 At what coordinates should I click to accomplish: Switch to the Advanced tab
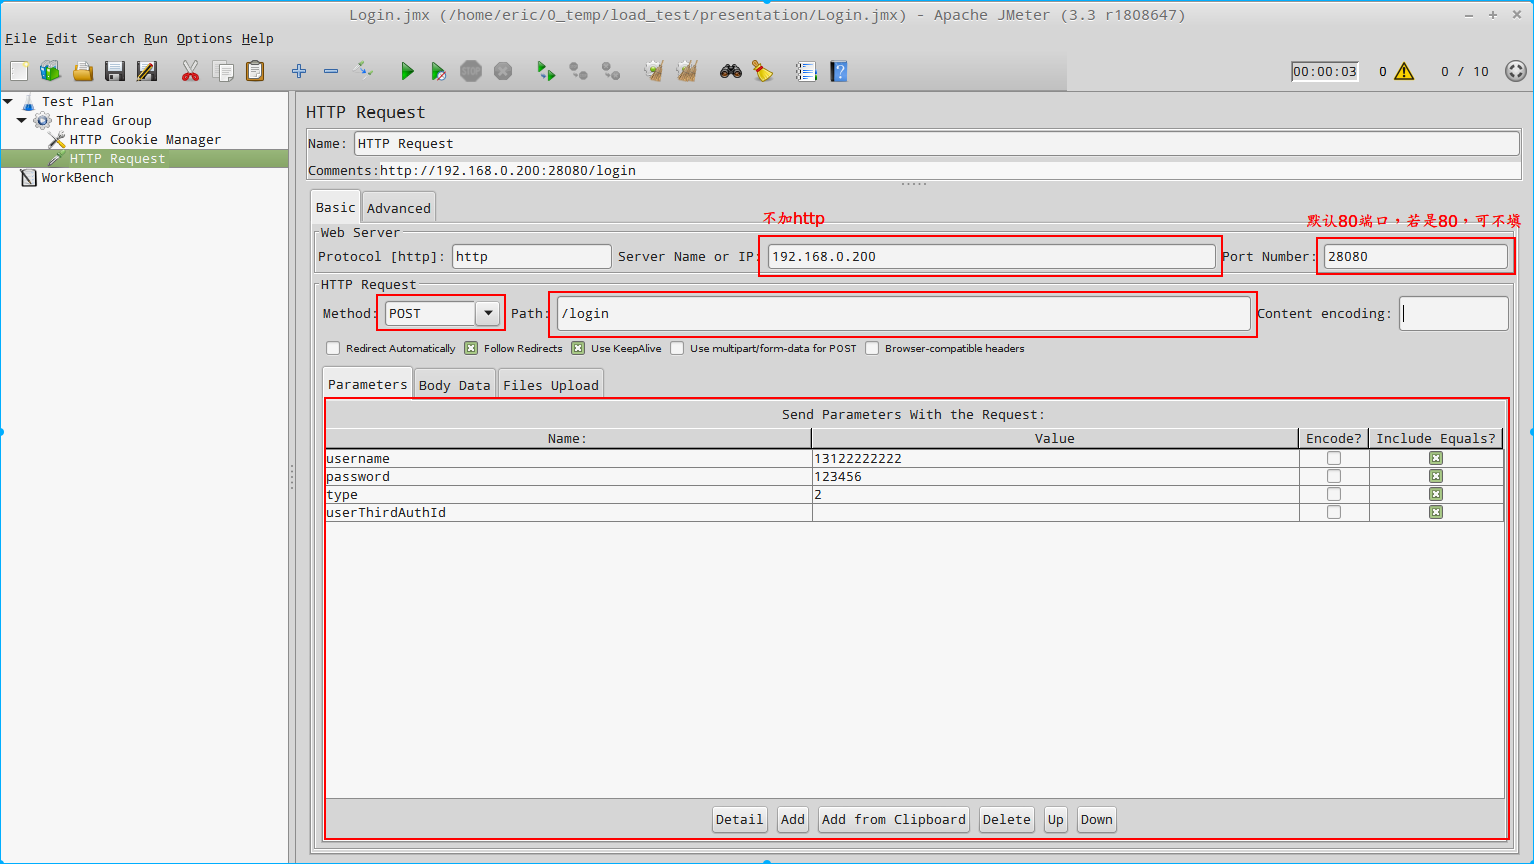399,208
